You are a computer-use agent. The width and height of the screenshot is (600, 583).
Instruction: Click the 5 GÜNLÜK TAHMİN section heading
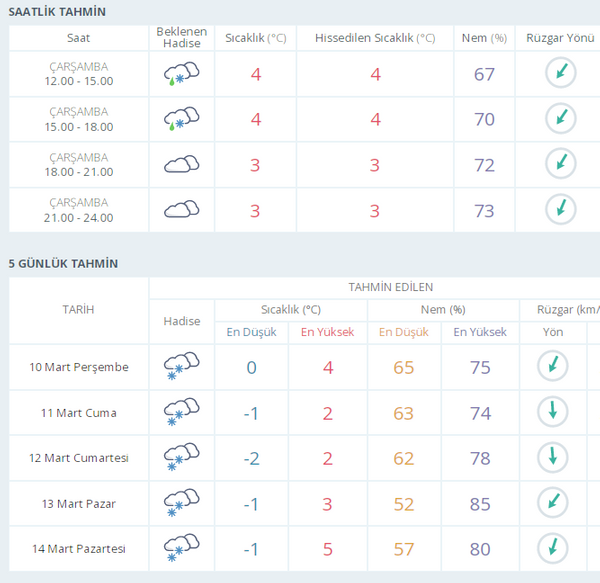pos(63,263)
